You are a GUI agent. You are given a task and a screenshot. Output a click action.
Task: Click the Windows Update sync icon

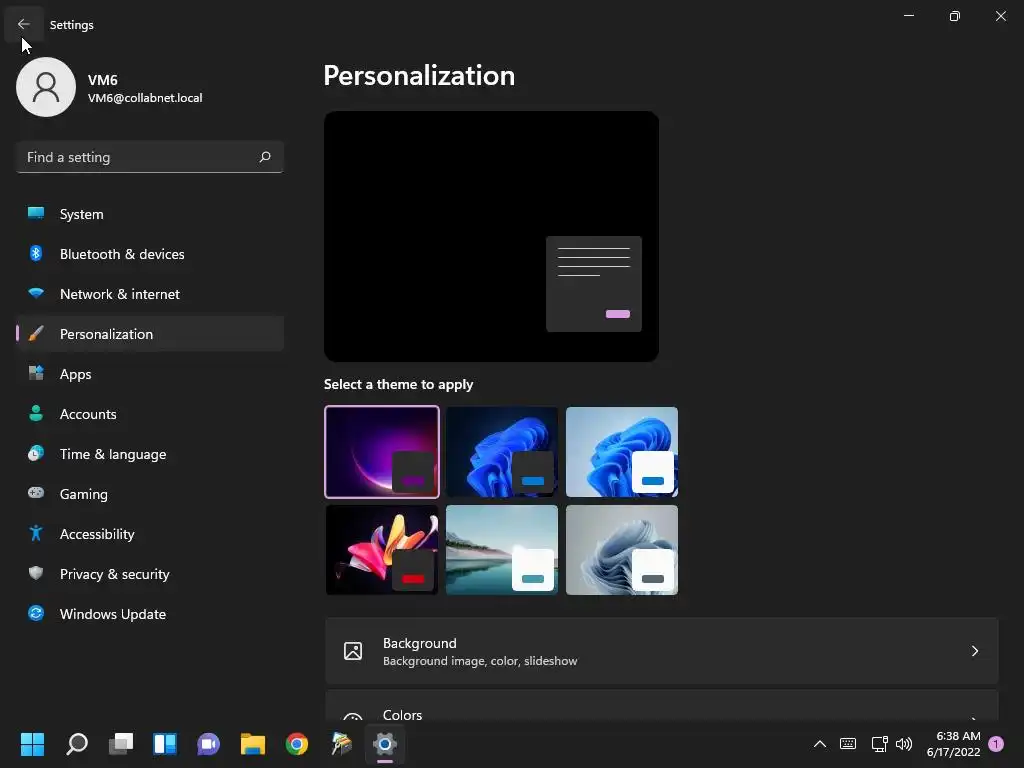tap(36, 613)
